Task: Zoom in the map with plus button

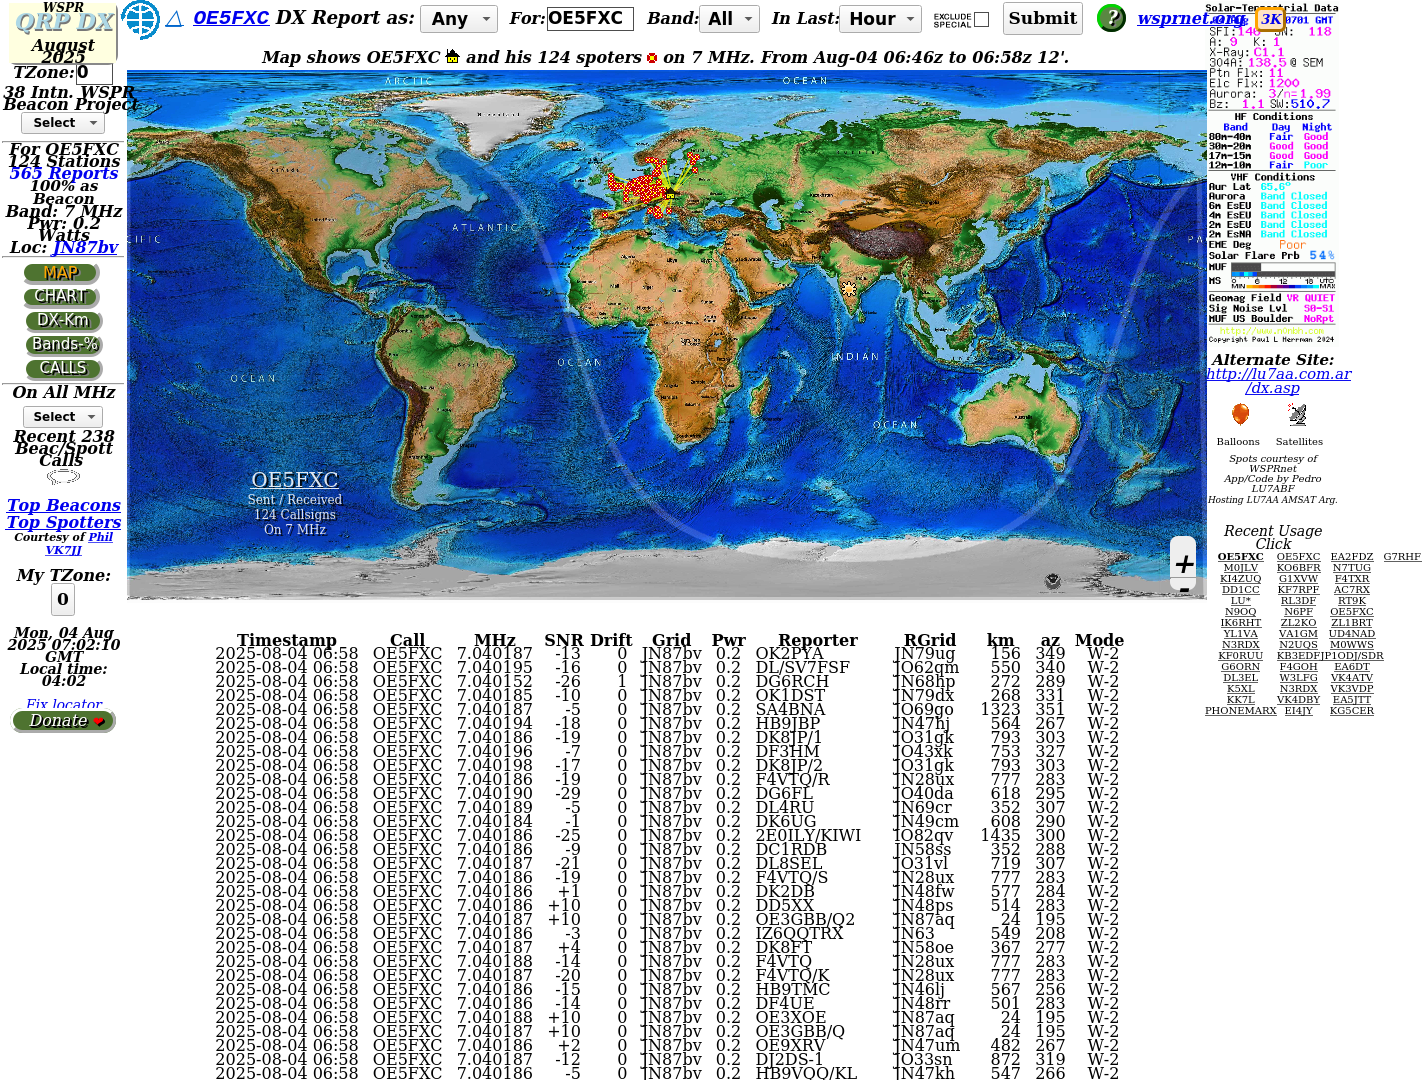Action: (x=1184, y=564)
